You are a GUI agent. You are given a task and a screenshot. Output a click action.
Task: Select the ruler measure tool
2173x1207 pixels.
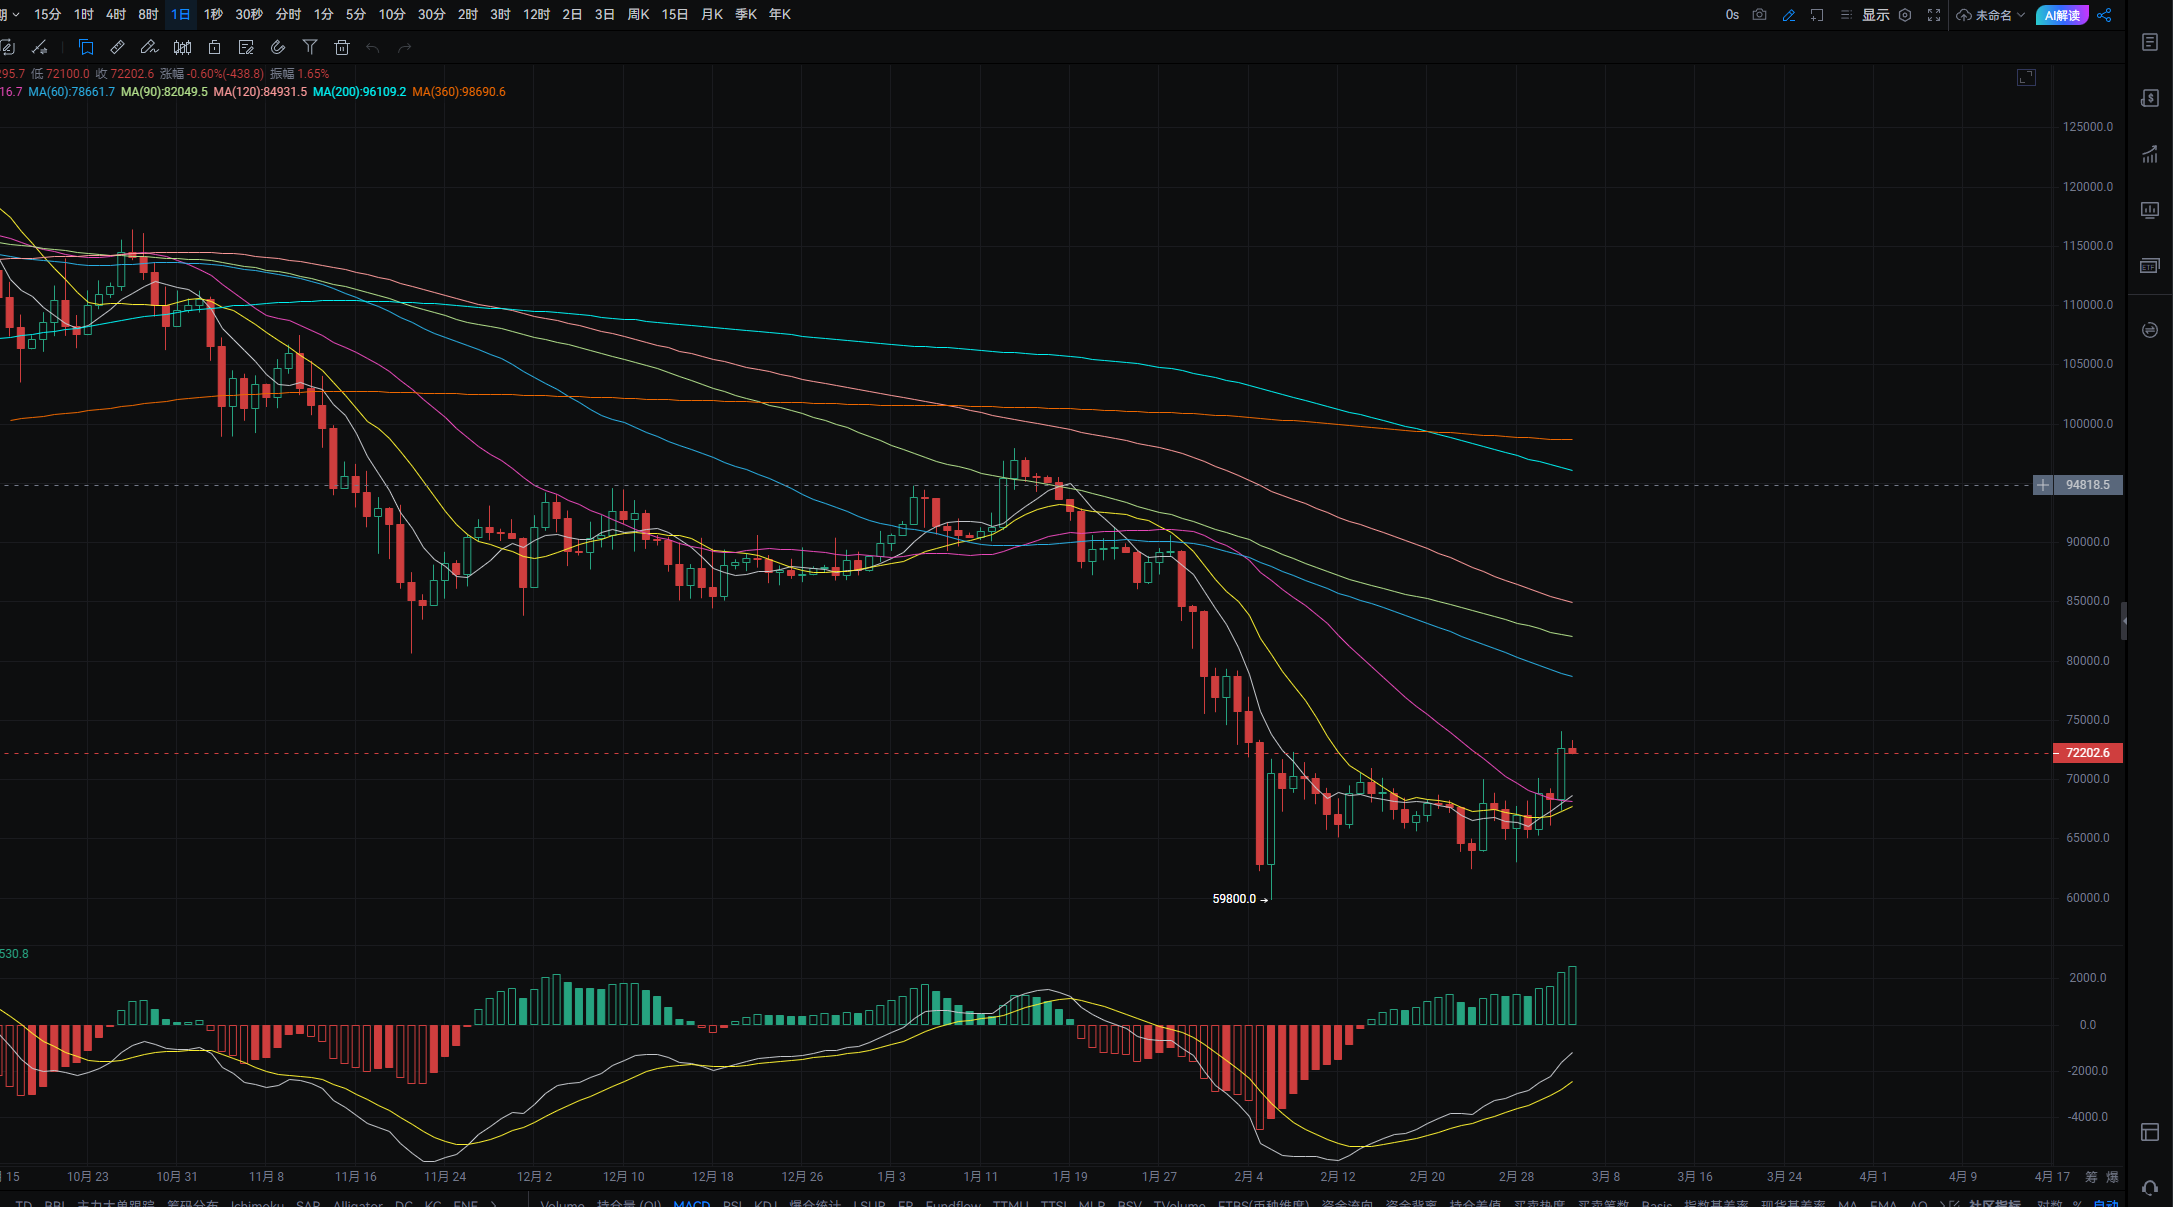pos(117,47)
